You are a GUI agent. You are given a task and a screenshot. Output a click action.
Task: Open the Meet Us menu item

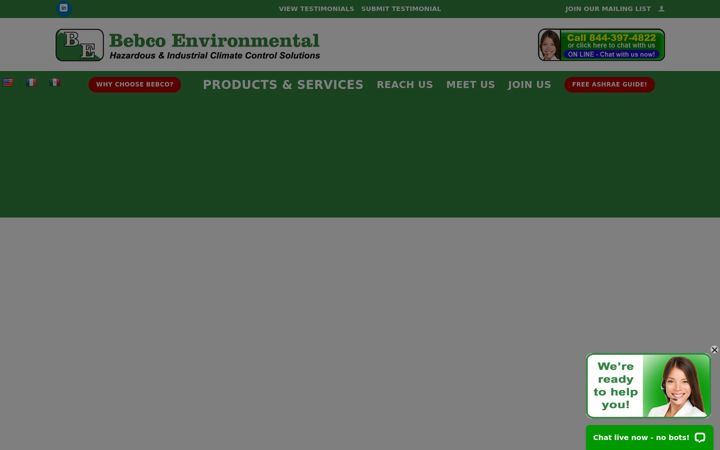(x=470, y=85)
